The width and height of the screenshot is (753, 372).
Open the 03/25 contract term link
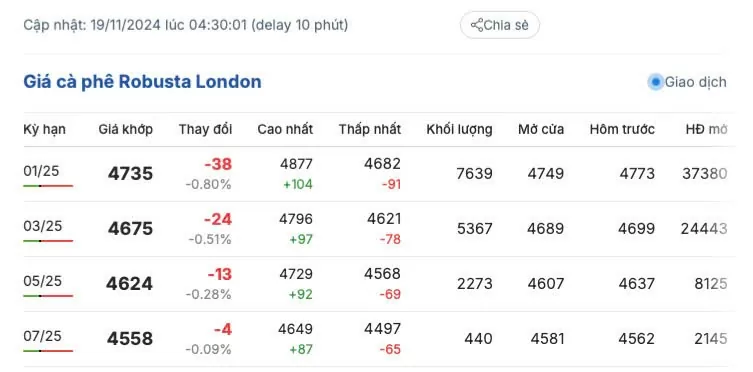pyautogui.click(x=43, y=226)
